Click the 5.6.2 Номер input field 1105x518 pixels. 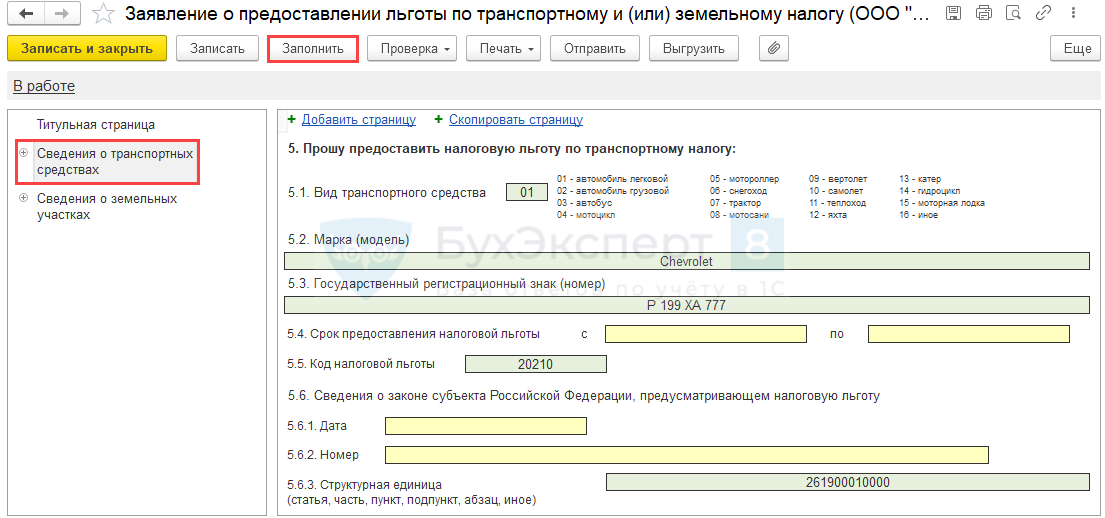686,455
